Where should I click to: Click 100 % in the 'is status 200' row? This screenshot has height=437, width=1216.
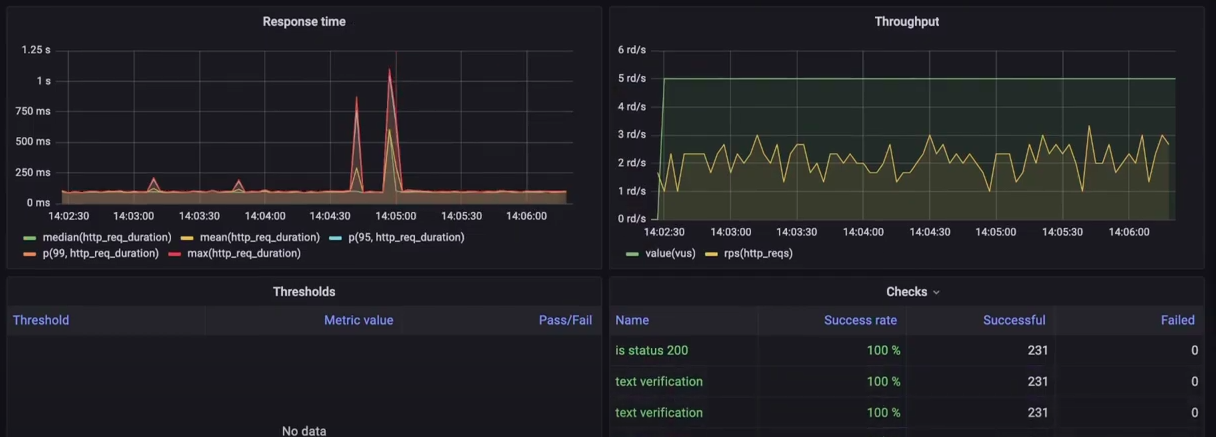coord(883,350)
